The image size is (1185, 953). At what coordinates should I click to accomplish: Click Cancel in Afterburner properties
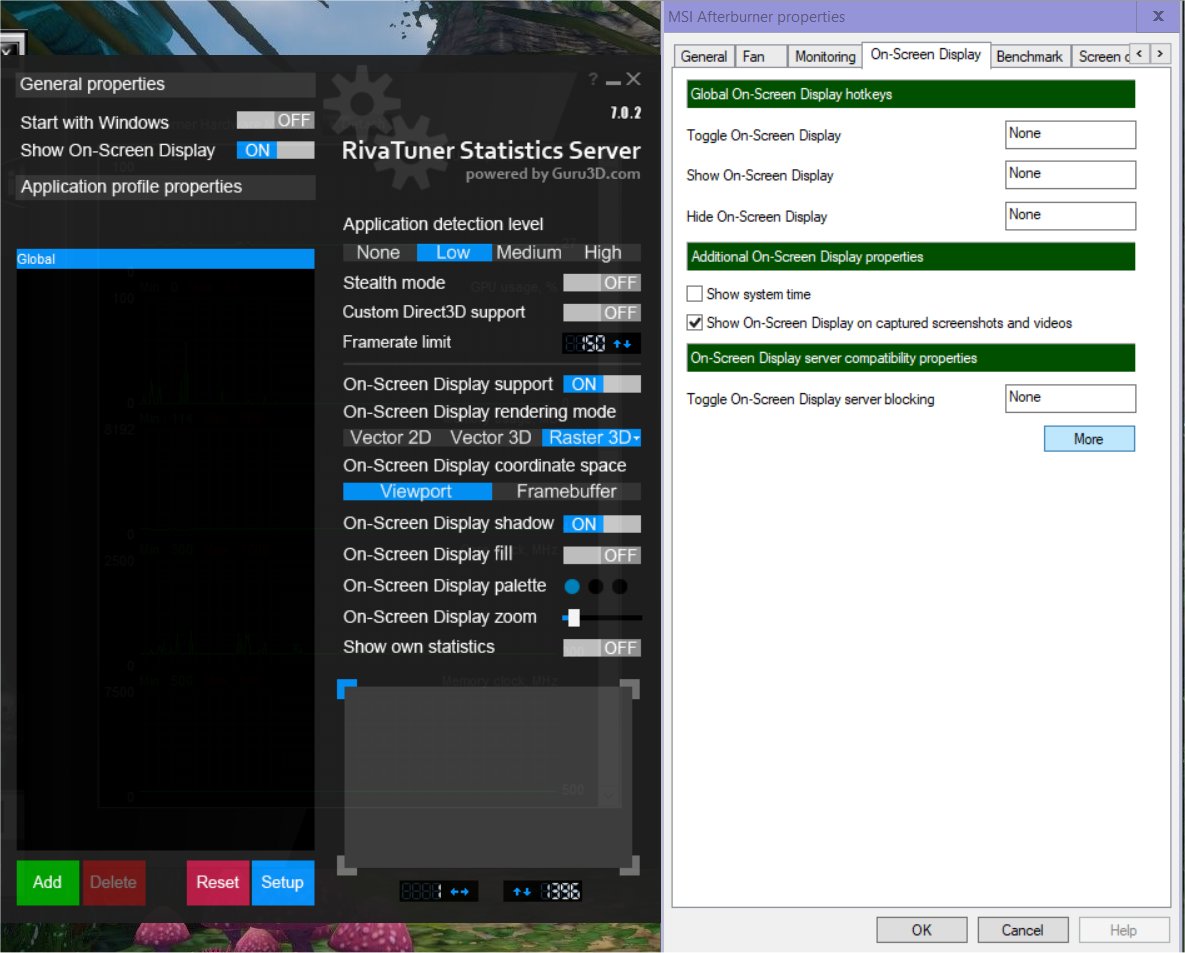1023,930
